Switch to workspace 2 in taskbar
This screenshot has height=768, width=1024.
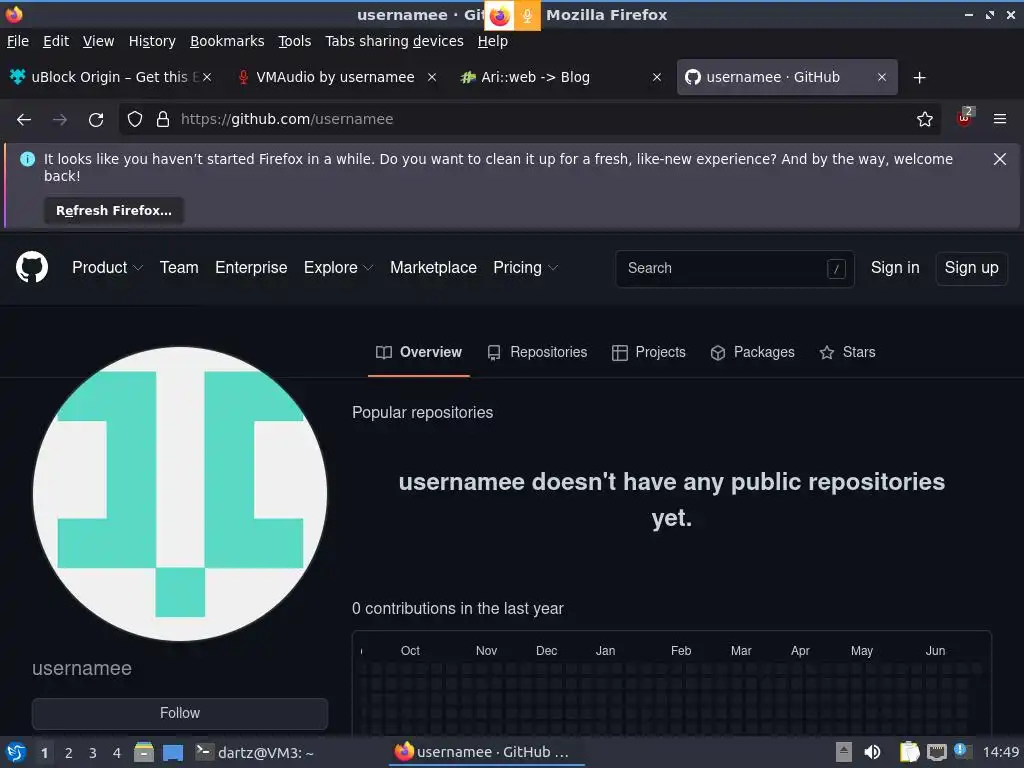(69, 753)
